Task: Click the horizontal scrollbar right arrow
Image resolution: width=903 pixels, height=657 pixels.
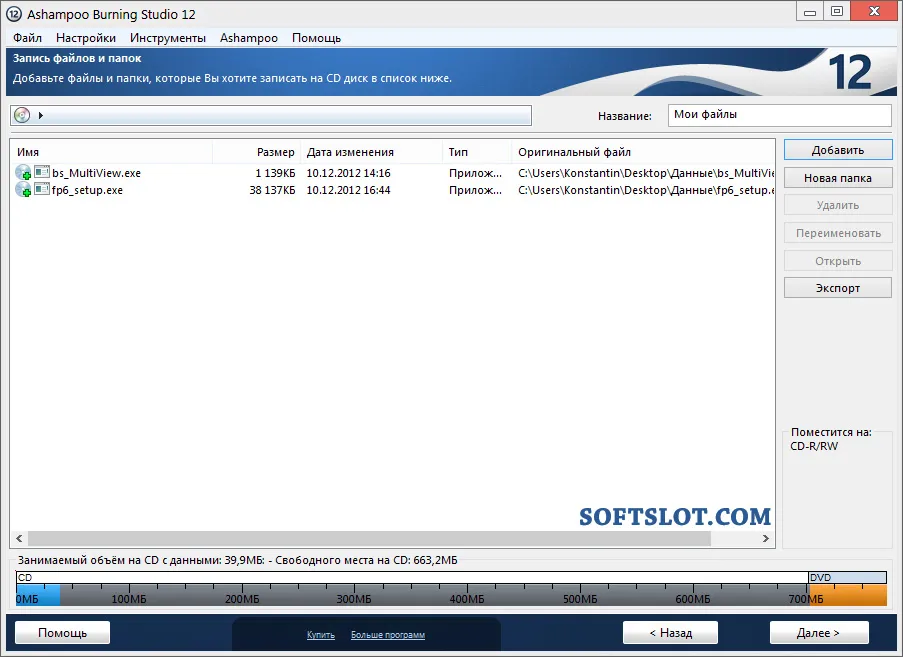Action: [x=765, y=538]
